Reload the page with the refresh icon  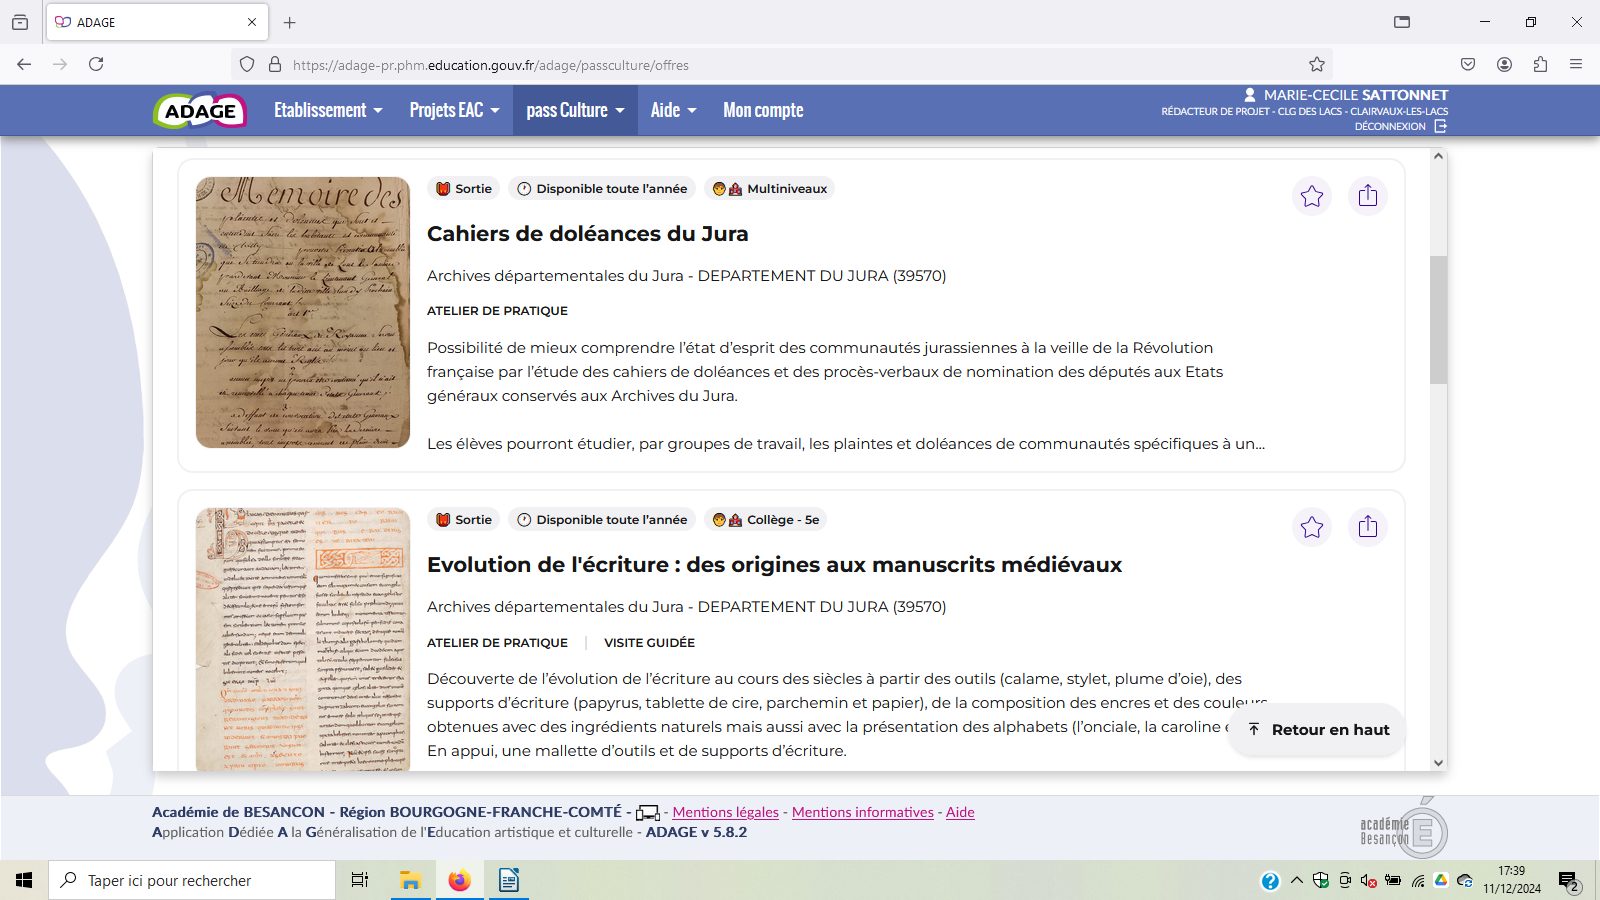point(96,64)
